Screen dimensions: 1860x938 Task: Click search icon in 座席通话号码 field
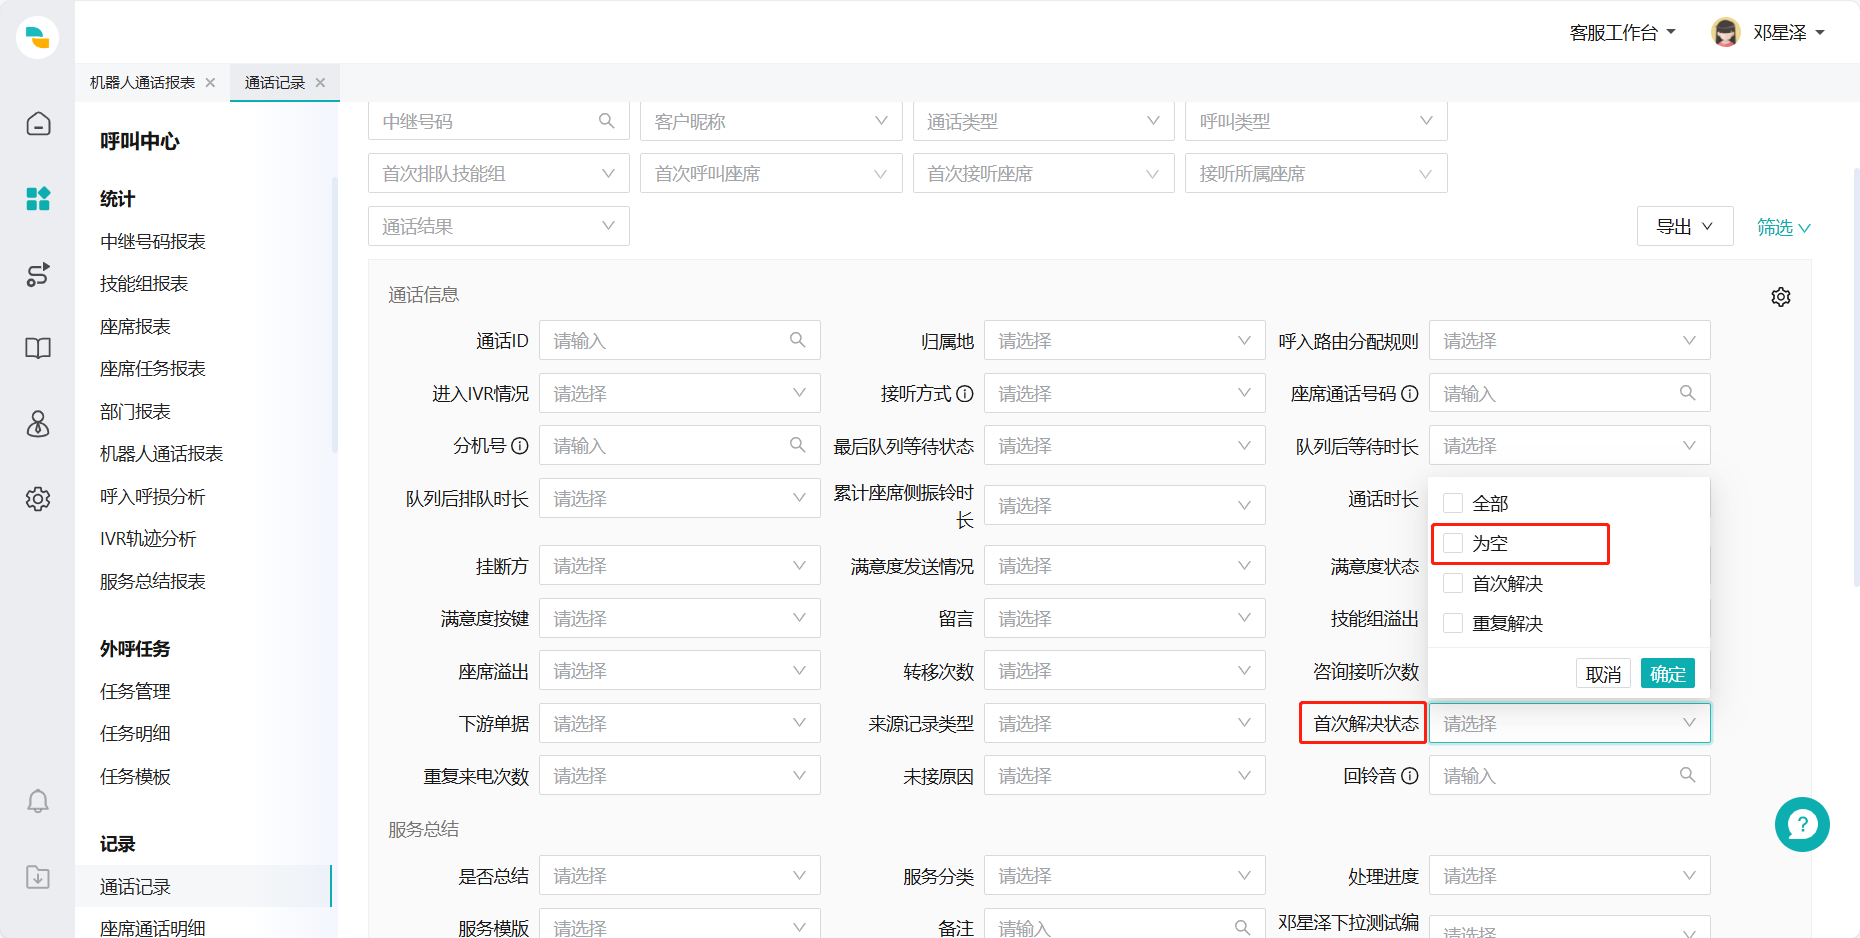pyautogui.click(x=1687, y=393)
